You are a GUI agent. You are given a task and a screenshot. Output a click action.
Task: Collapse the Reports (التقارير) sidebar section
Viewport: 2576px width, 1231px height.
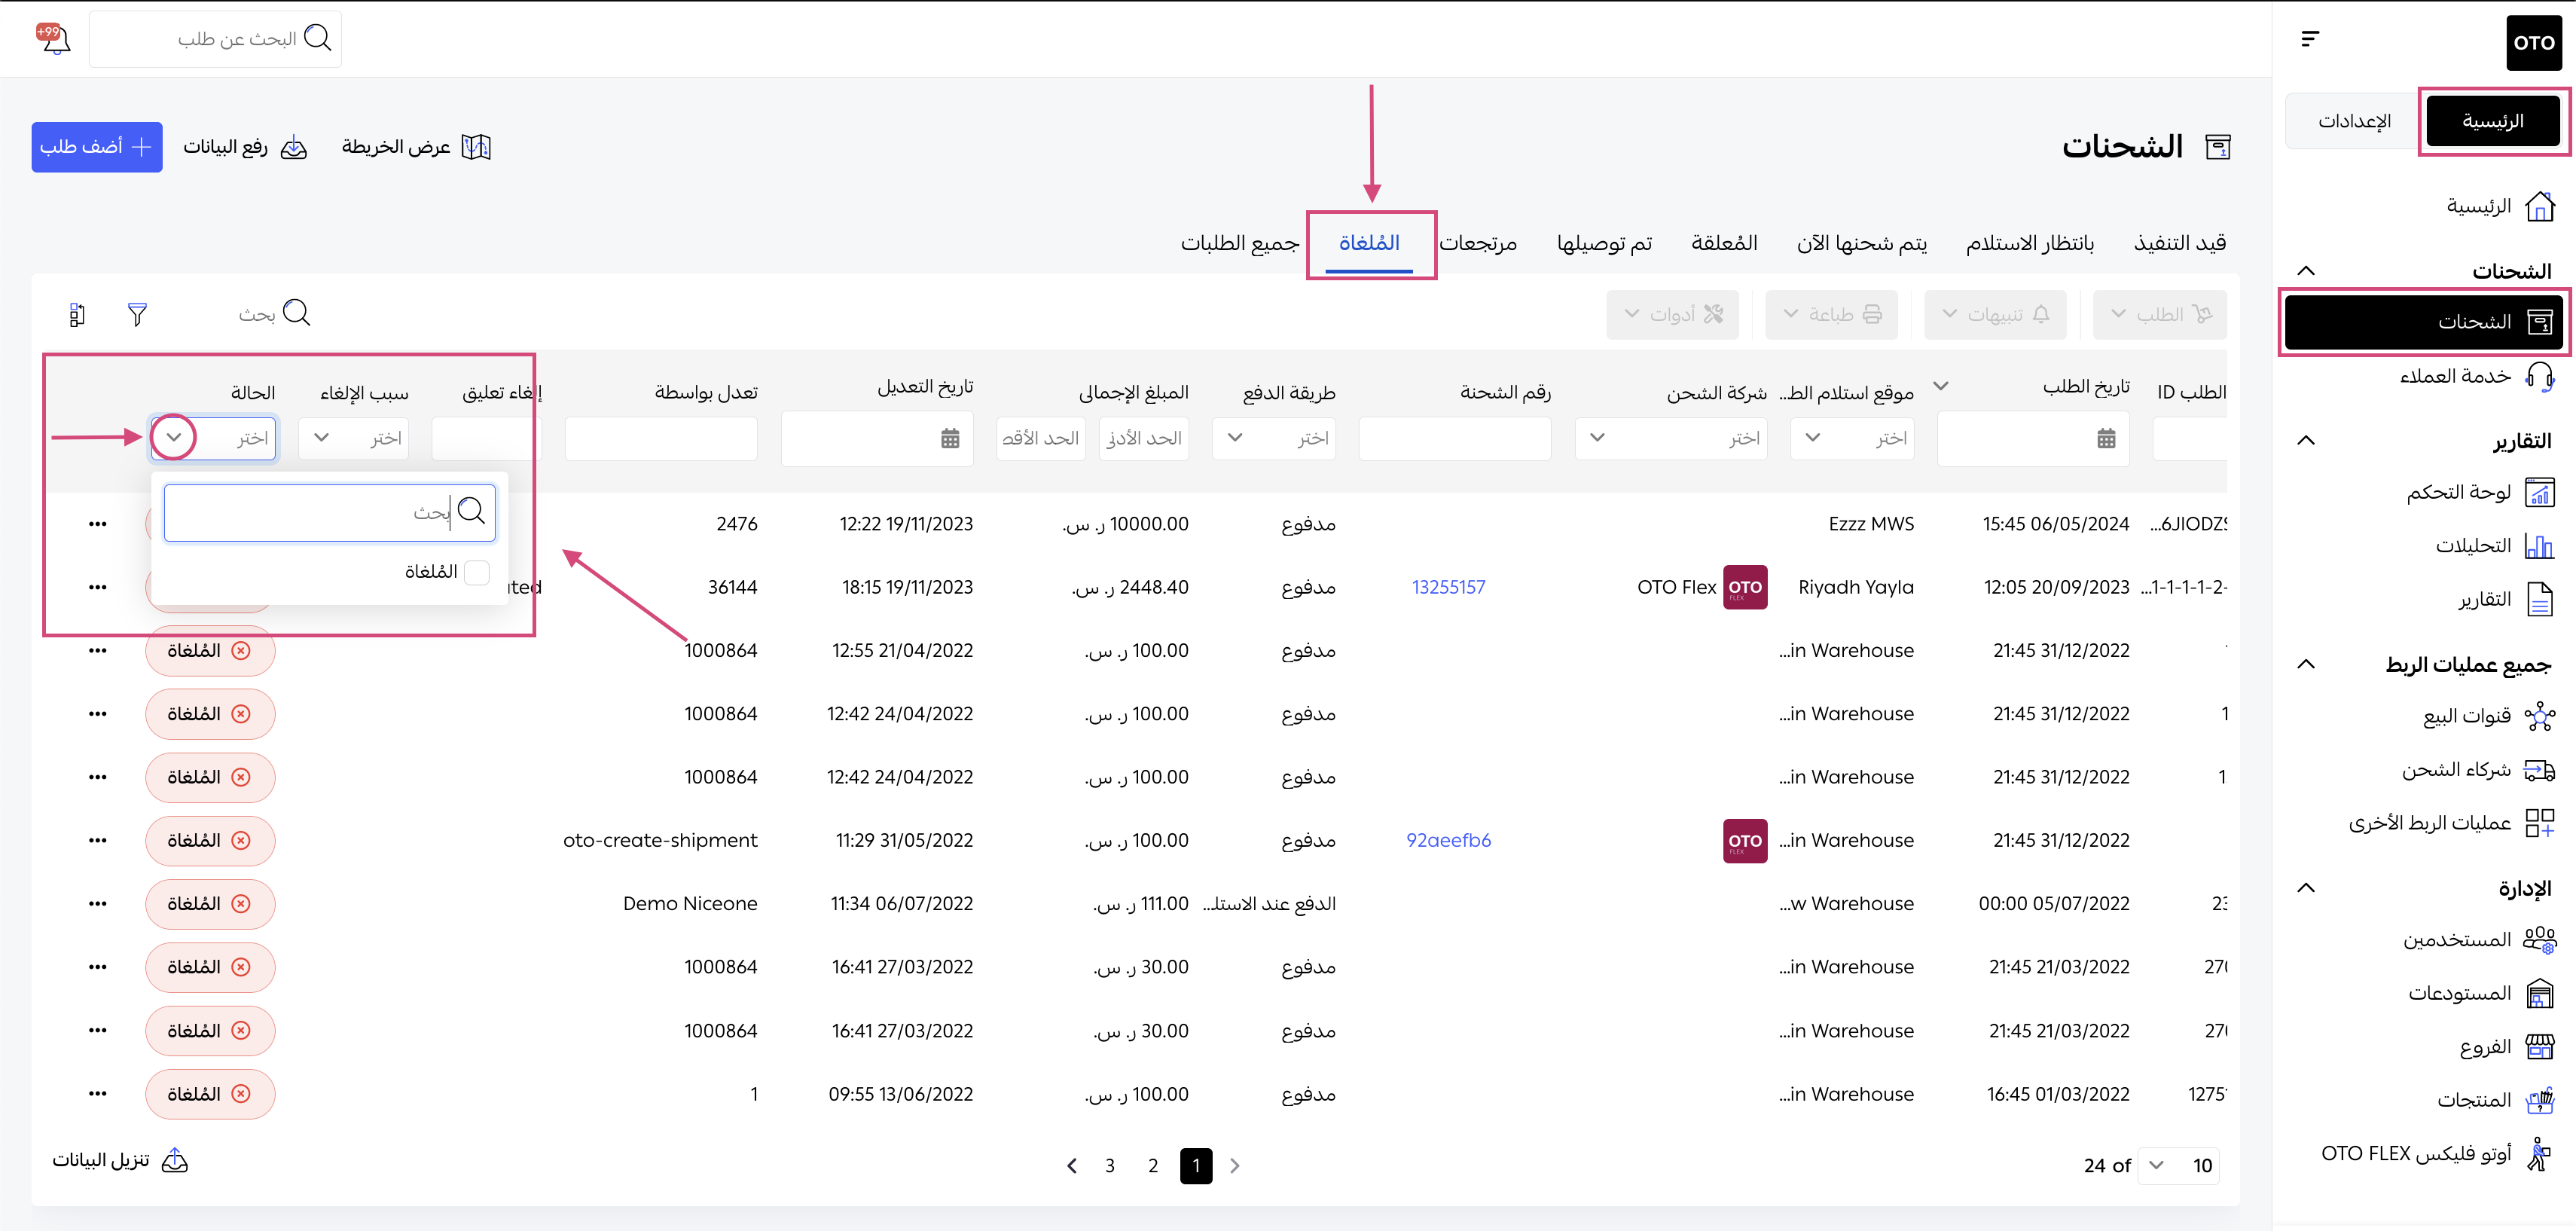(2306, 441)
